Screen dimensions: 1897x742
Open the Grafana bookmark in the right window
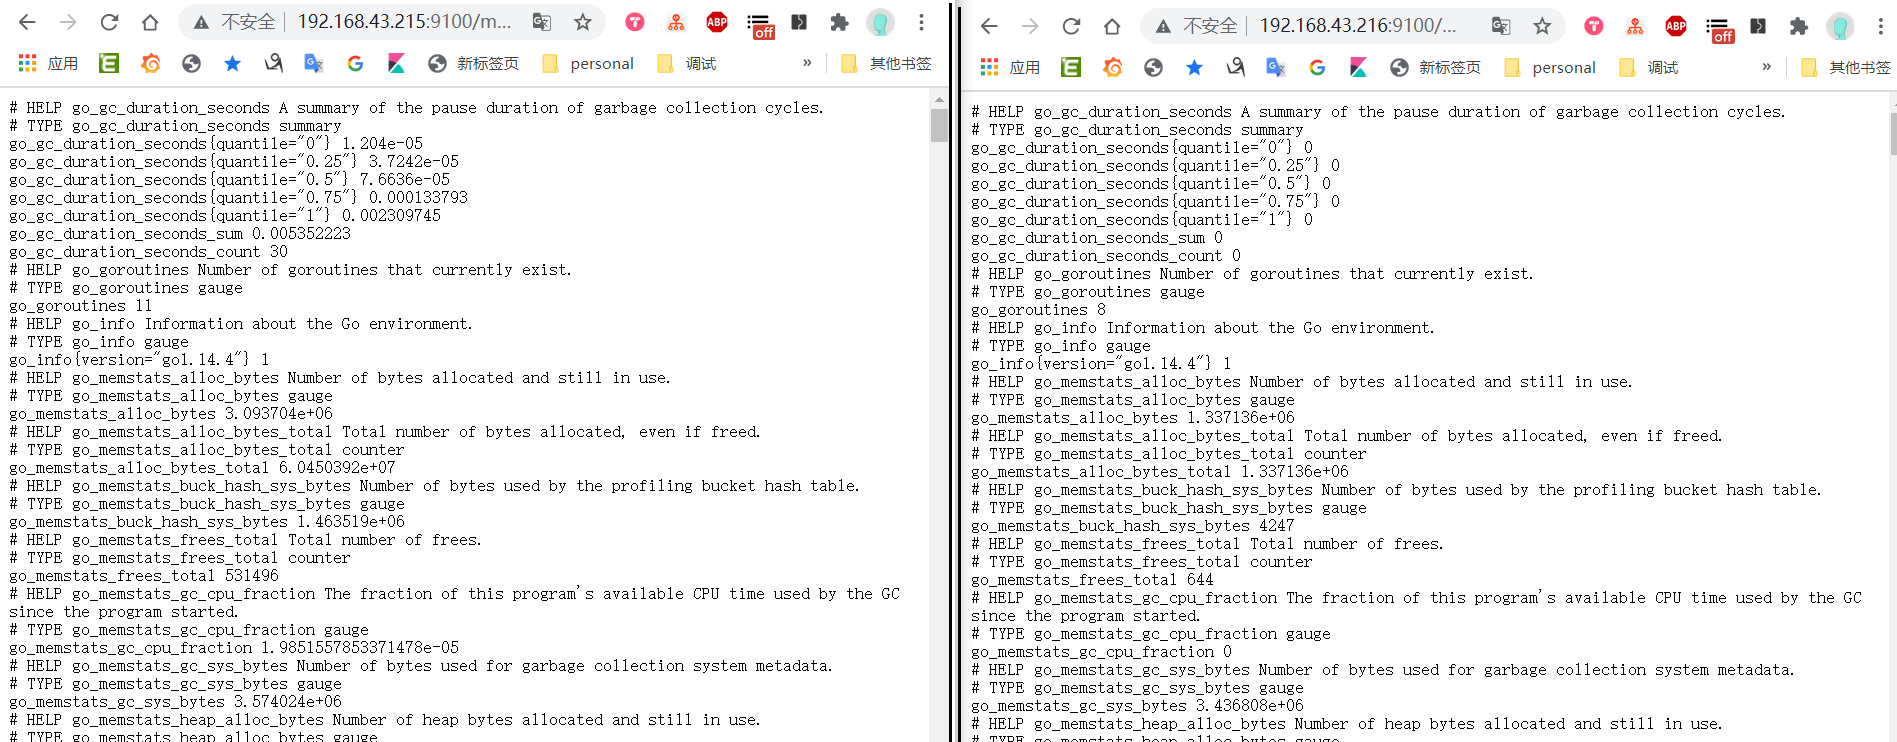tap(1113, 67)
